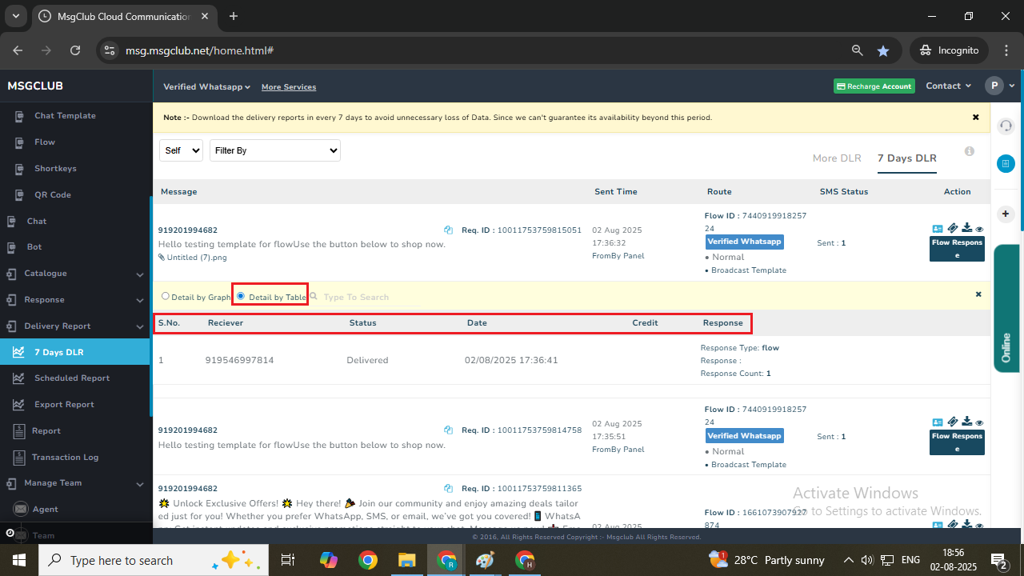This screenshot has height=576, width=1024.
Task: Open the Windows Start menu
Action: [19, 560]
